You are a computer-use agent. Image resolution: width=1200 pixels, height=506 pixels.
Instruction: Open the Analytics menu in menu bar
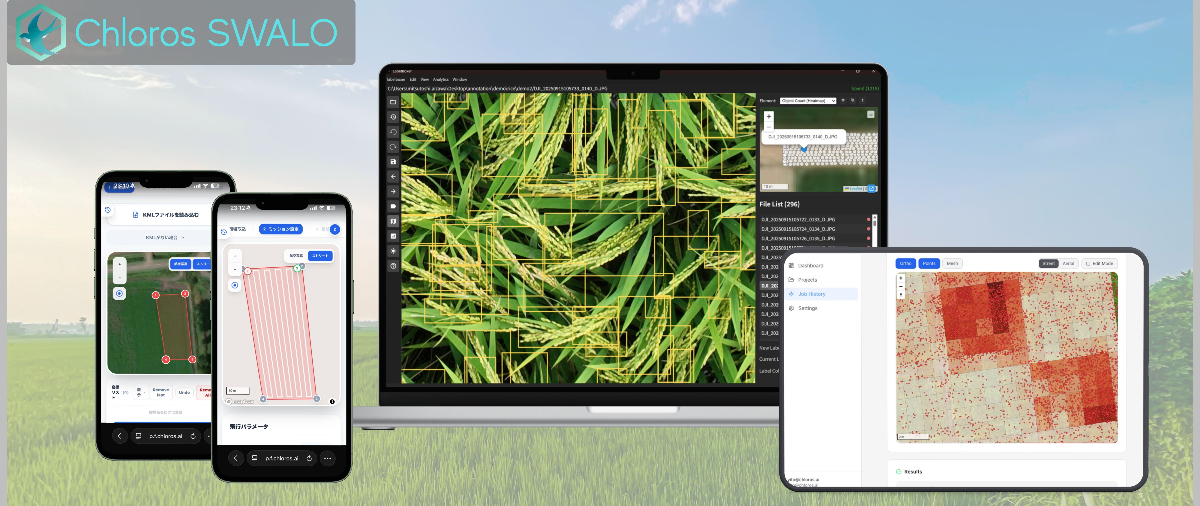point(441,79)
